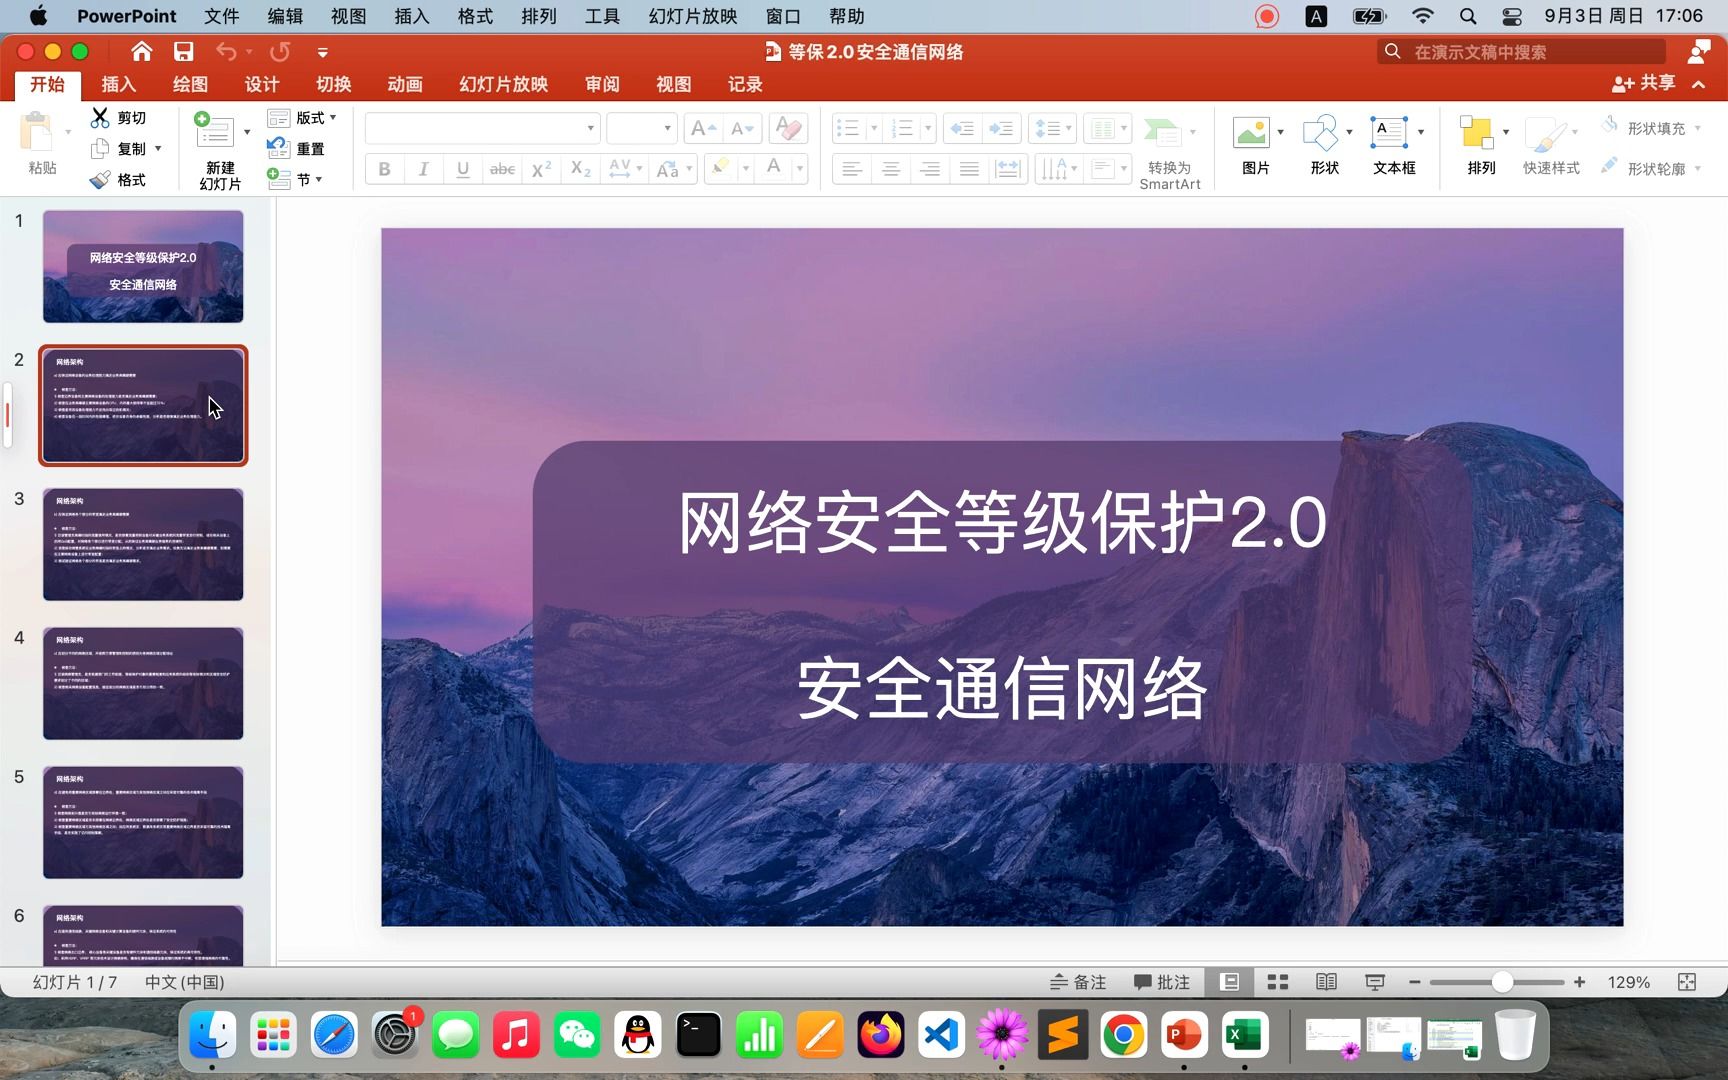Switch to slide sorter view

point(1278,982)
